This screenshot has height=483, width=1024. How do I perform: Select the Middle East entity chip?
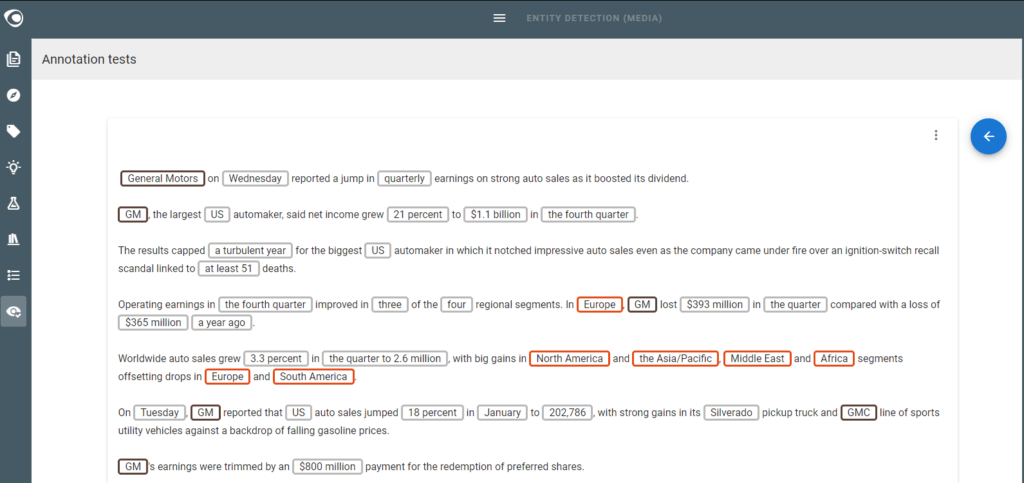pos(758,358)
